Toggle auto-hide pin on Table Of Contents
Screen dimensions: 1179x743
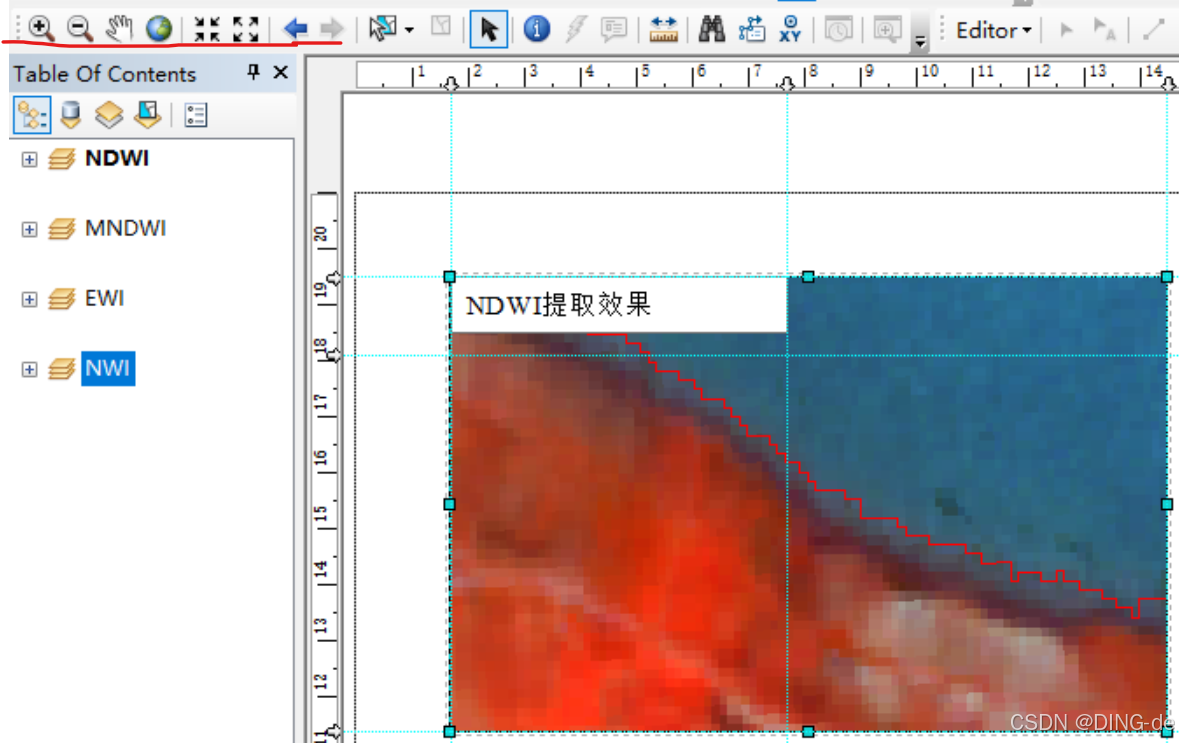point(253,72)
